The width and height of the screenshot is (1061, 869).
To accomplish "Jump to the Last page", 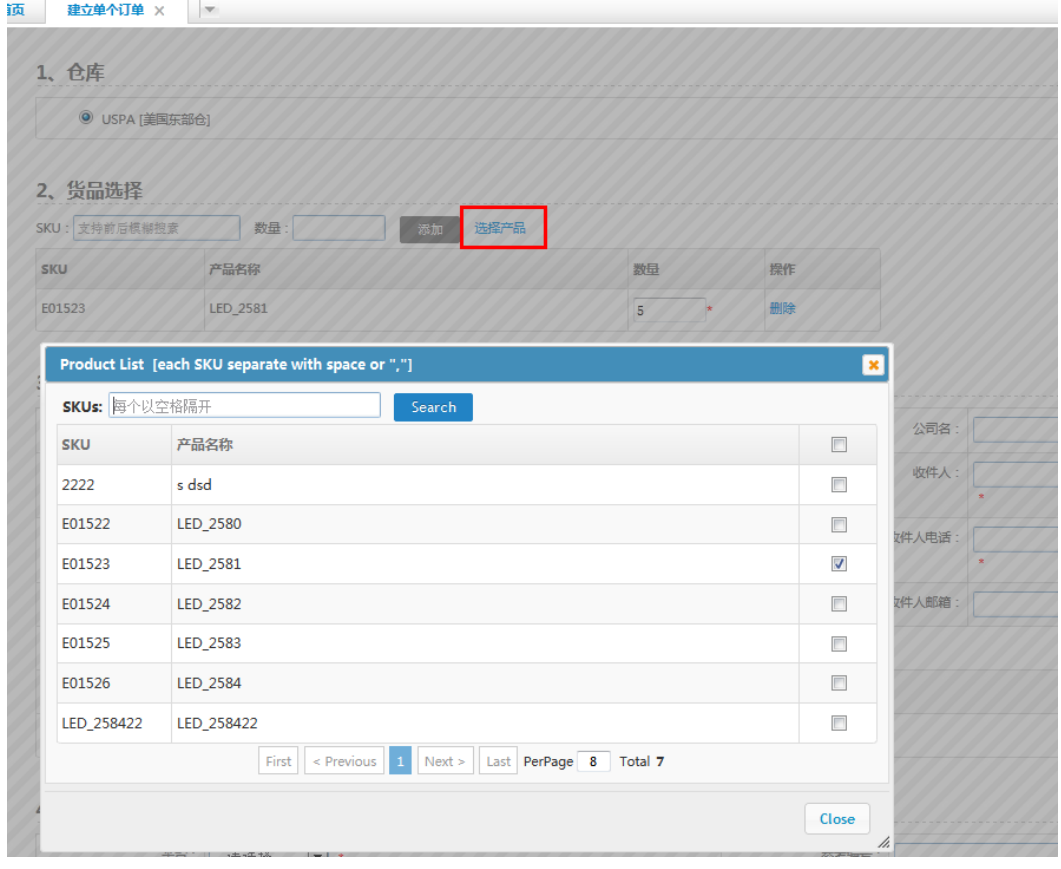I will pos(498,761).
